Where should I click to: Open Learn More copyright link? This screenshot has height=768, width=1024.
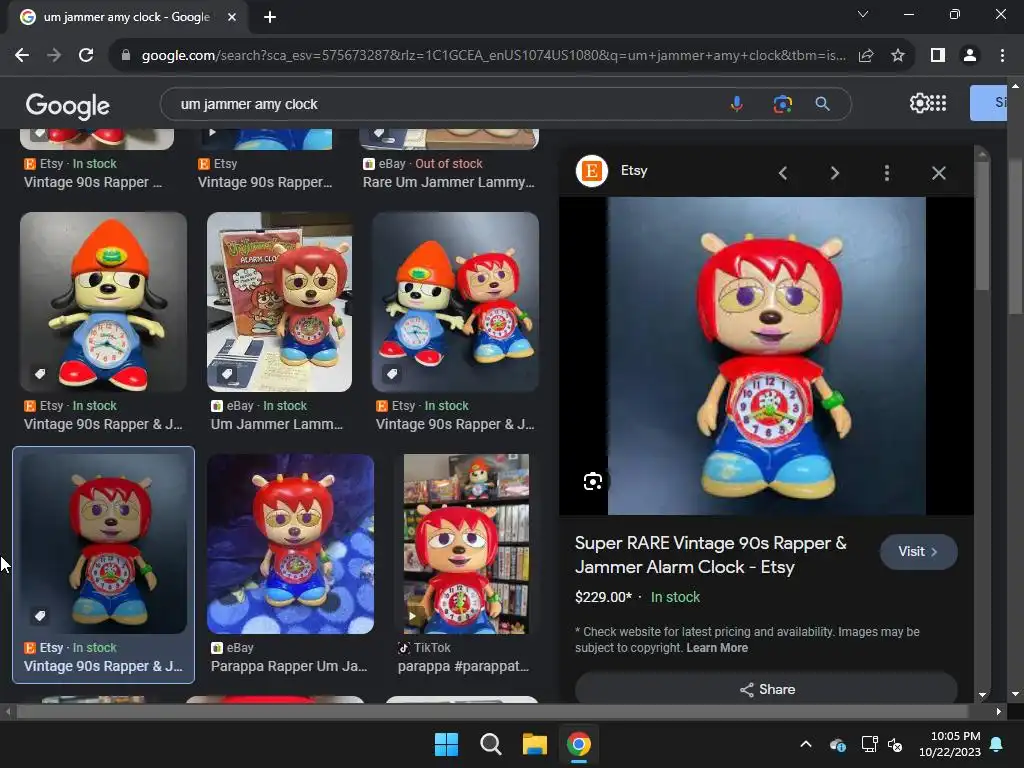pyautogui.click(x=716, y=648)
